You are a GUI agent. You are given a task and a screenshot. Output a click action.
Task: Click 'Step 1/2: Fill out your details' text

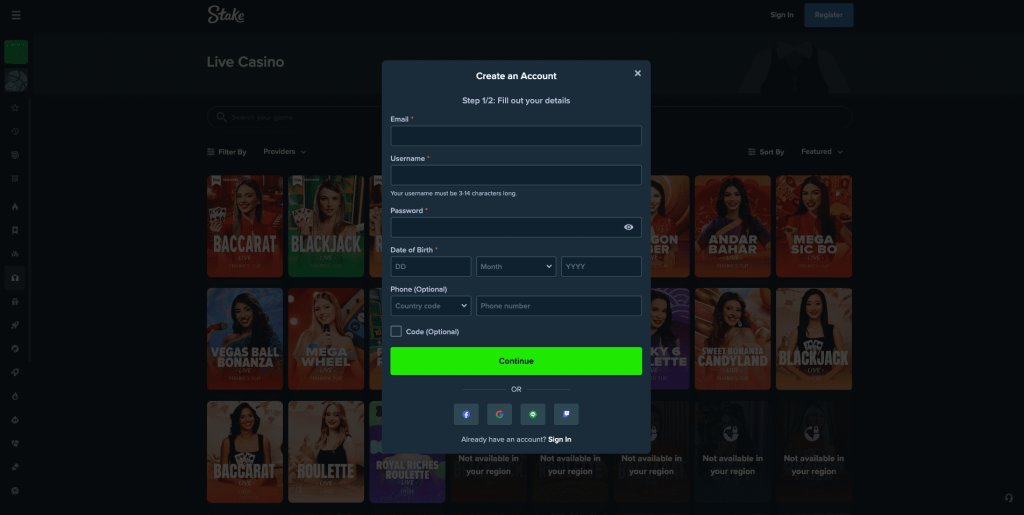pos(516,101)
